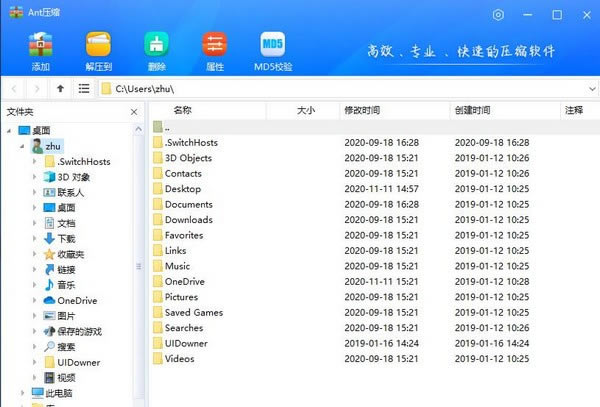The height and width of the screenshot is (407, 600).
Task: Toggle the list view mode icon
Action: 84,89
